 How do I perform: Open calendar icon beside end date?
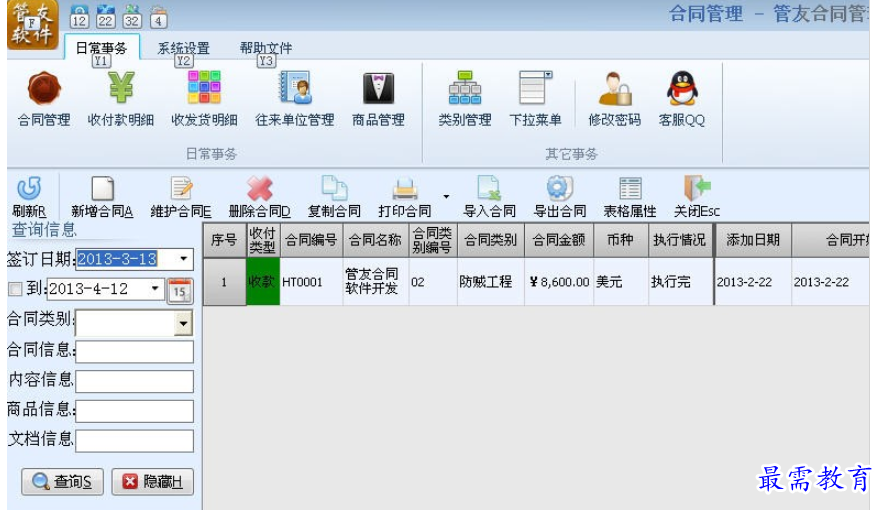180,291
